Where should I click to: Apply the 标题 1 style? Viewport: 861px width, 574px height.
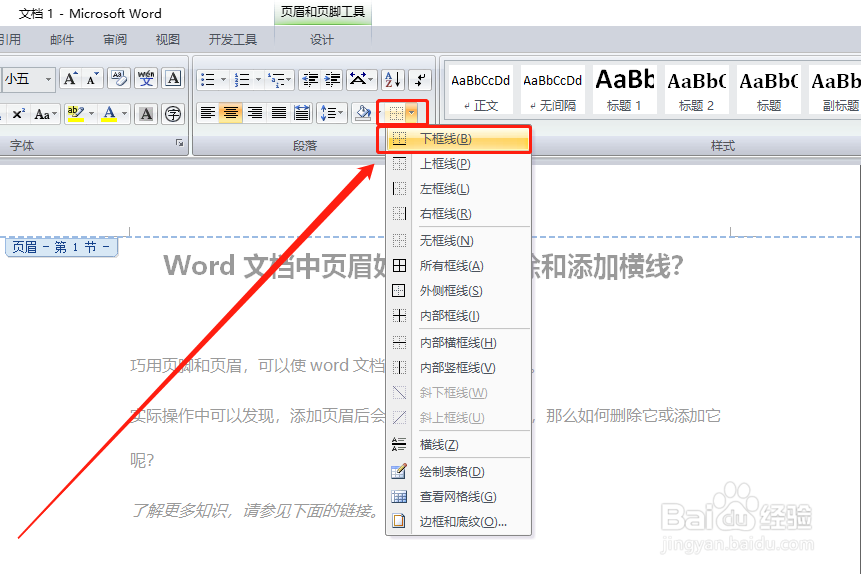(625, 90)
